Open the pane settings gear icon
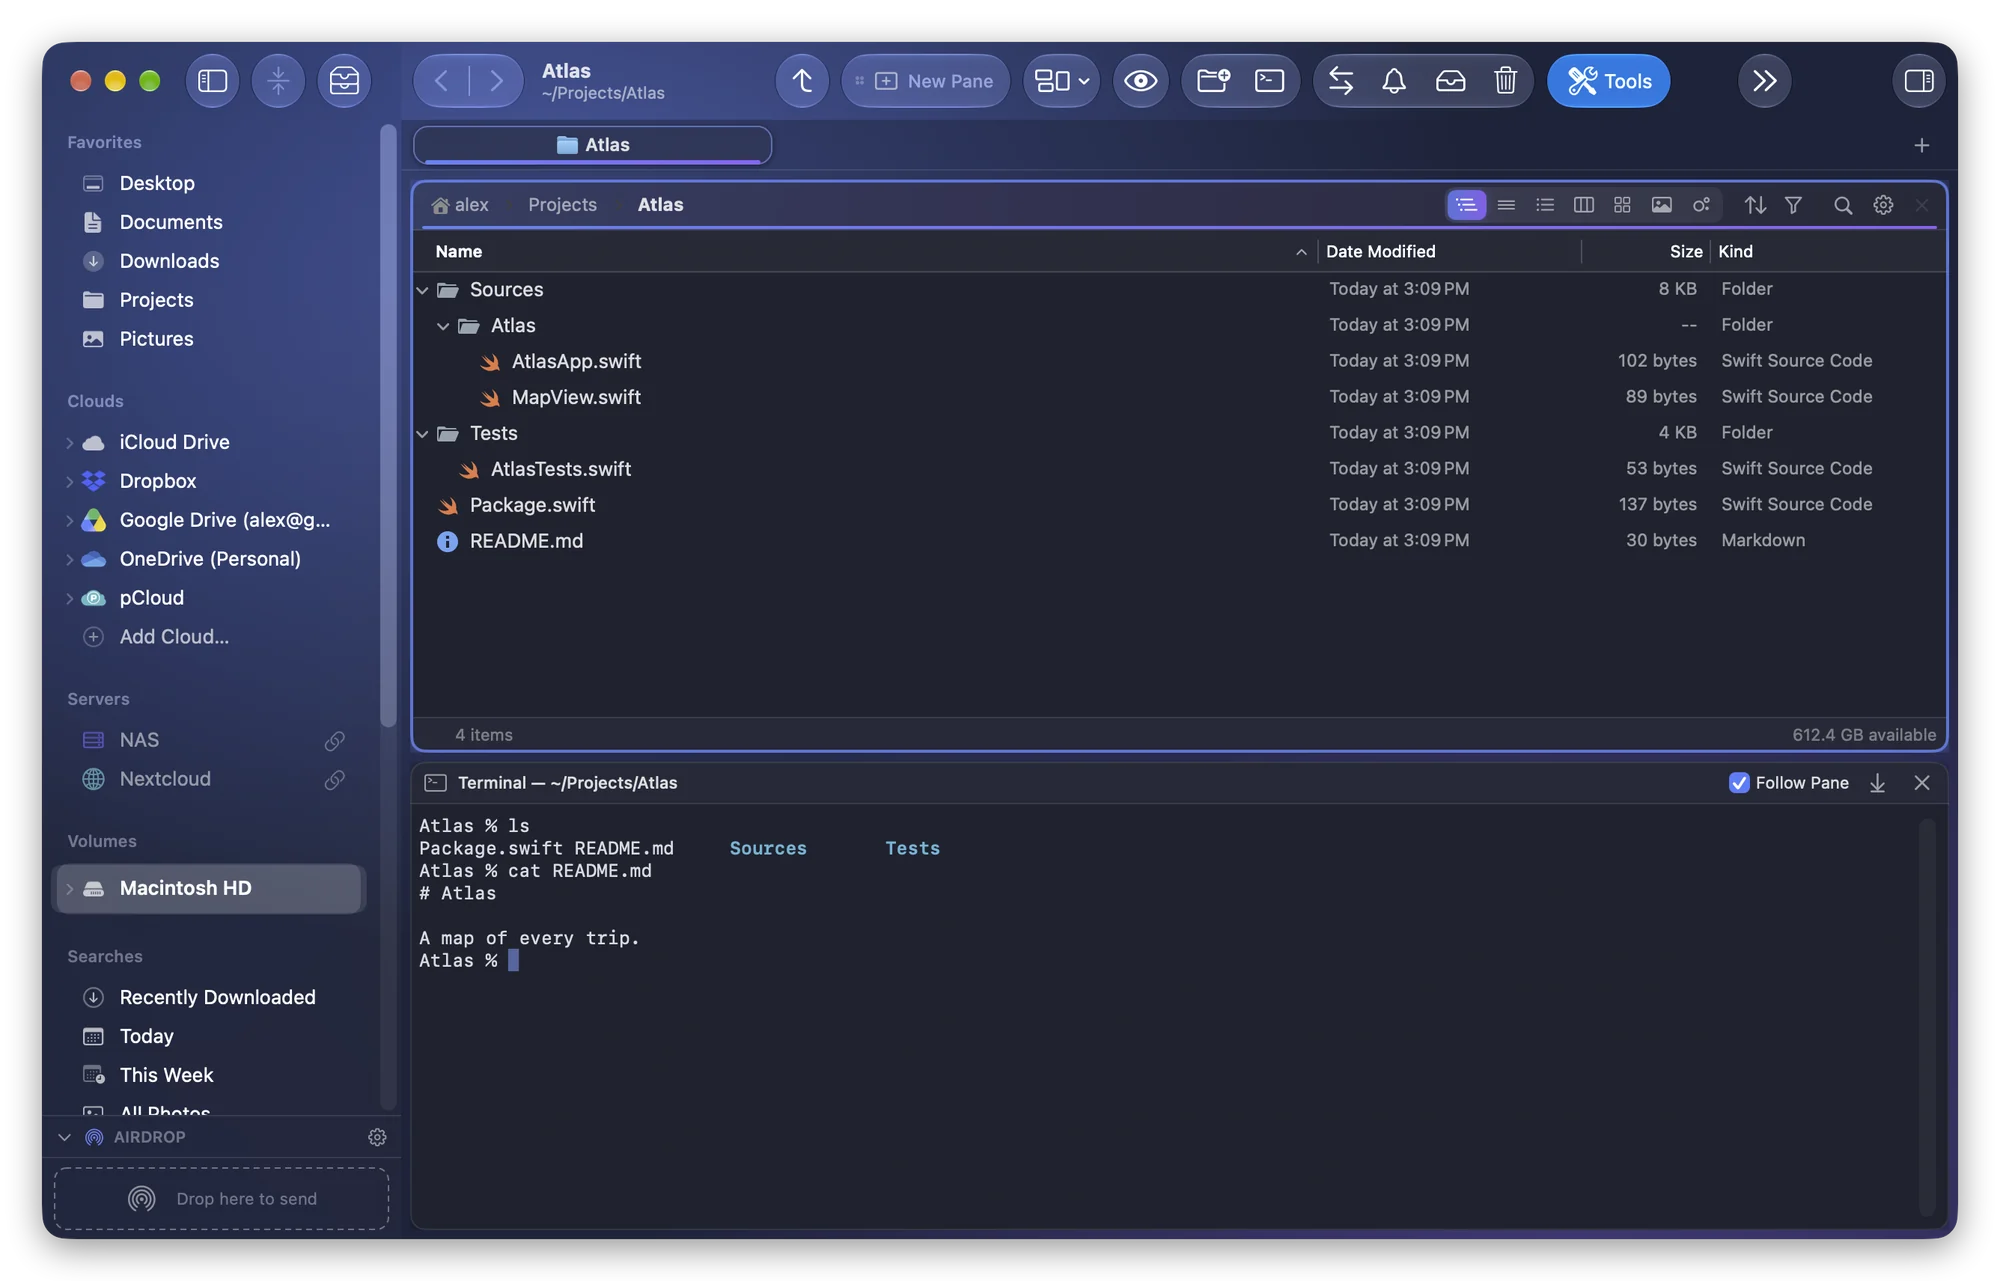The image size is (2000, 1281). (x=1883, y=205)
